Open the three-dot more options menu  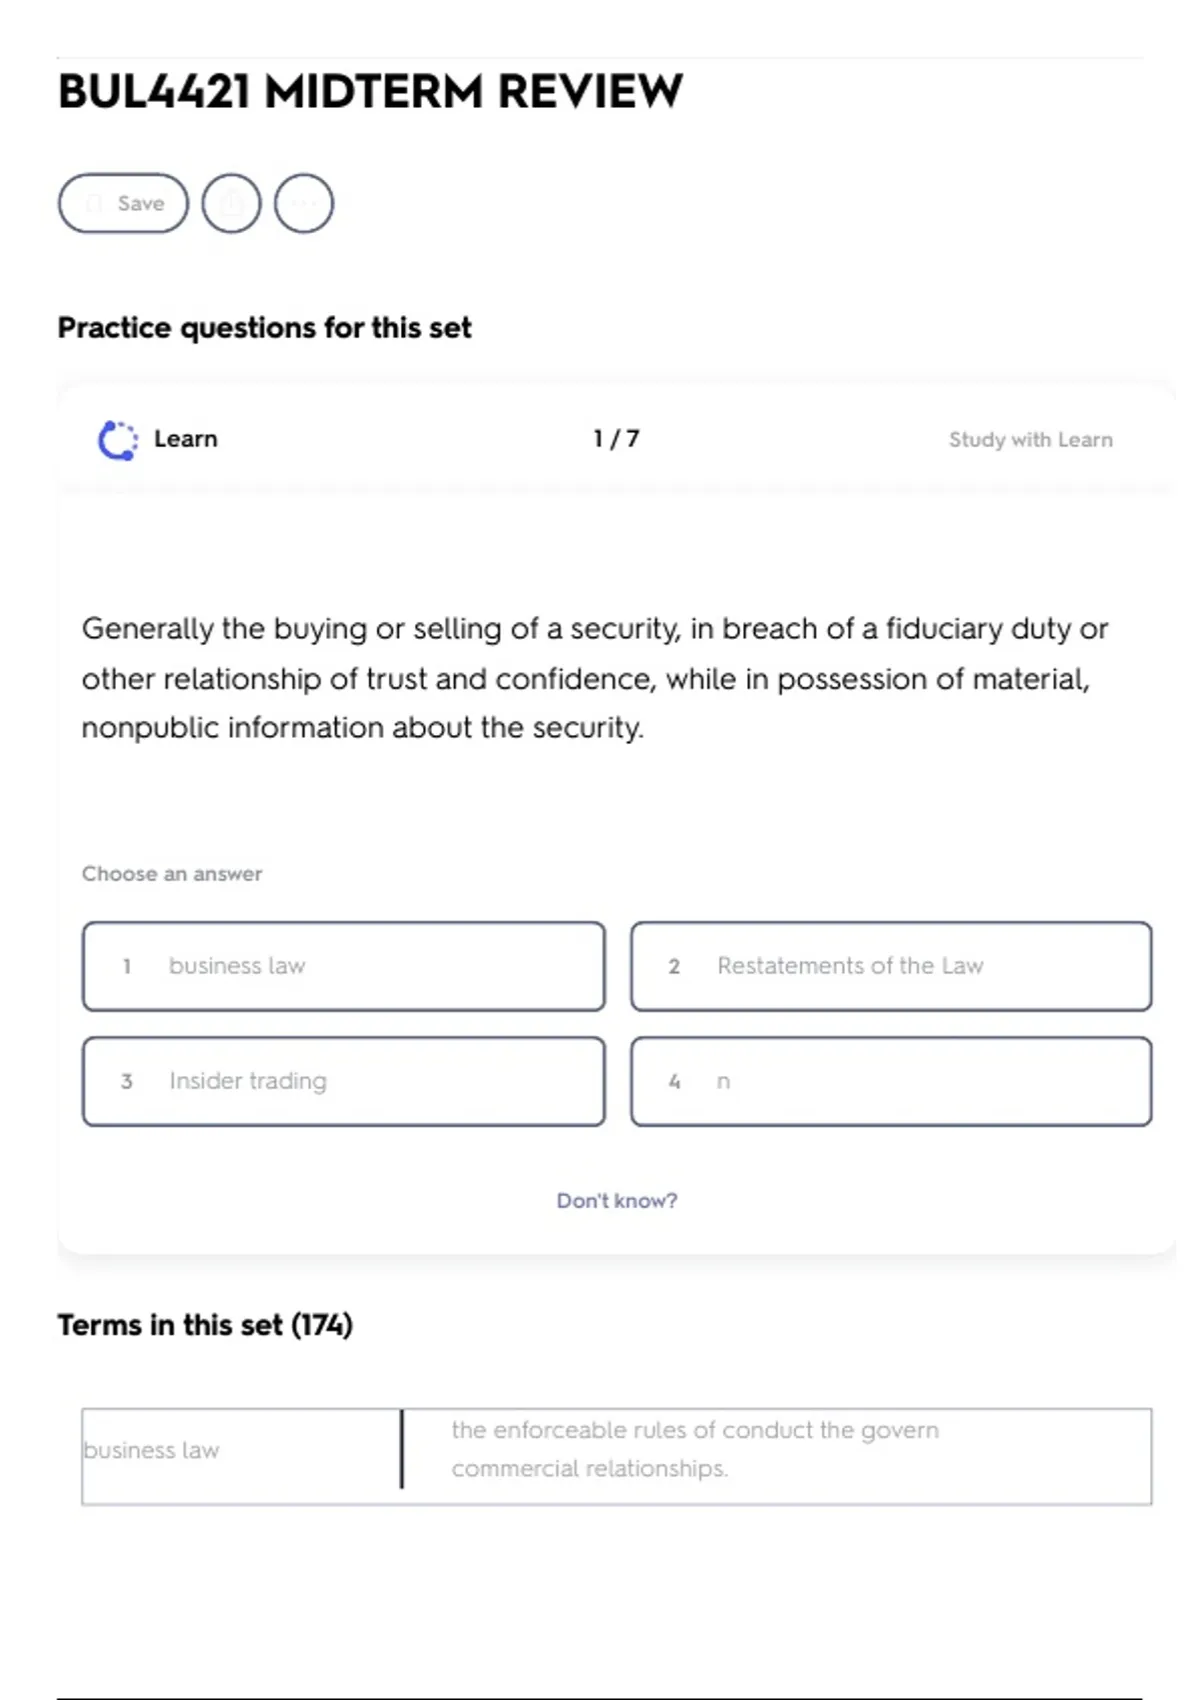[304, 203]
